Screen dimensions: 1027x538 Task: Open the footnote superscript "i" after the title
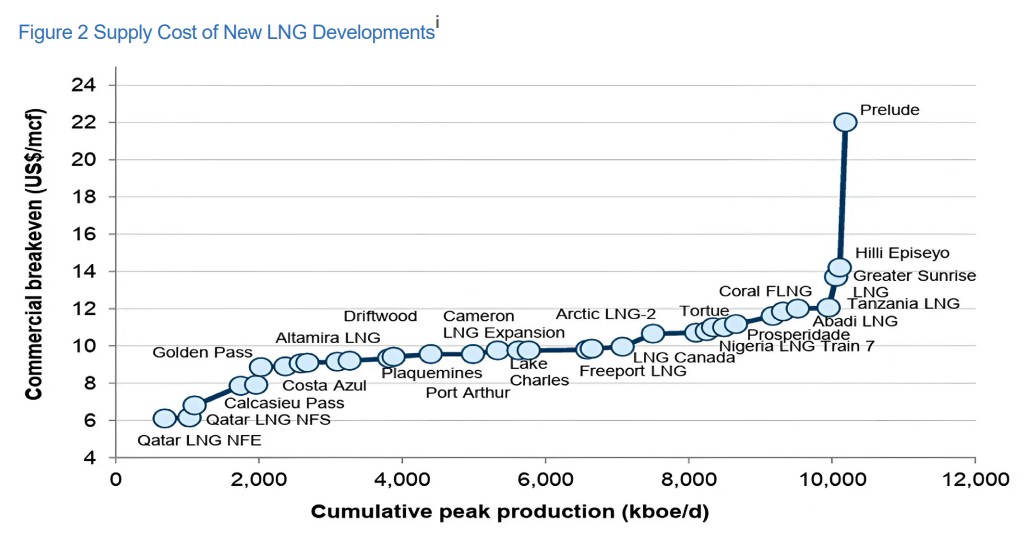coord(438,24)
